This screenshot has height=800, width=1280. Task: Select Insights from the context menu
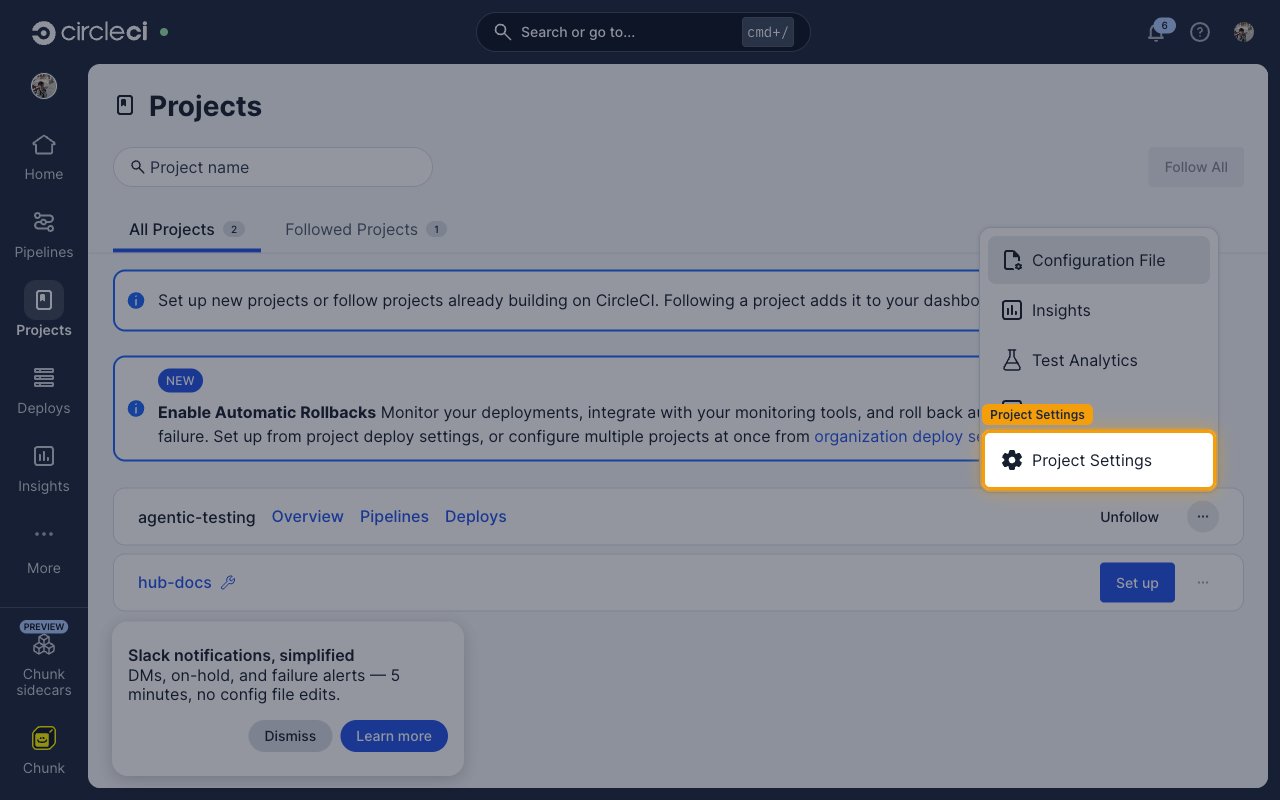1099,310
